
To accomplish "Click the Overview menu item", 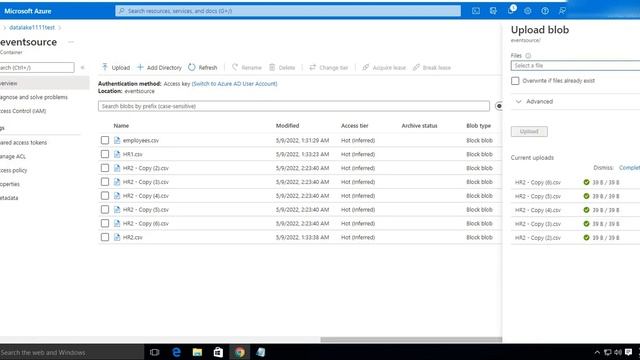I will coord(44,83).
